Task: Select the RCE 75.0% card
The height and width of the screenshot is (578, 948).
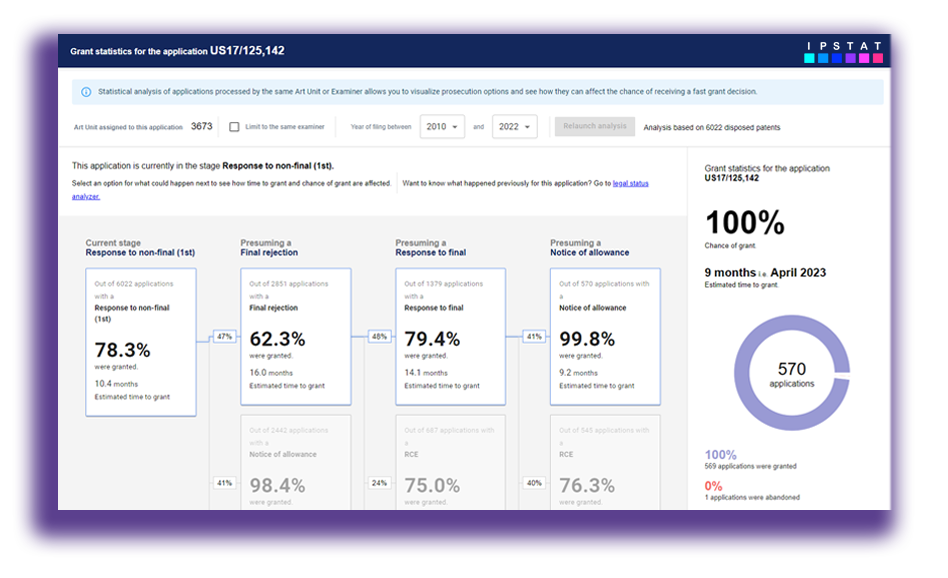Action: pyautogui.click(x=450, y=463)
